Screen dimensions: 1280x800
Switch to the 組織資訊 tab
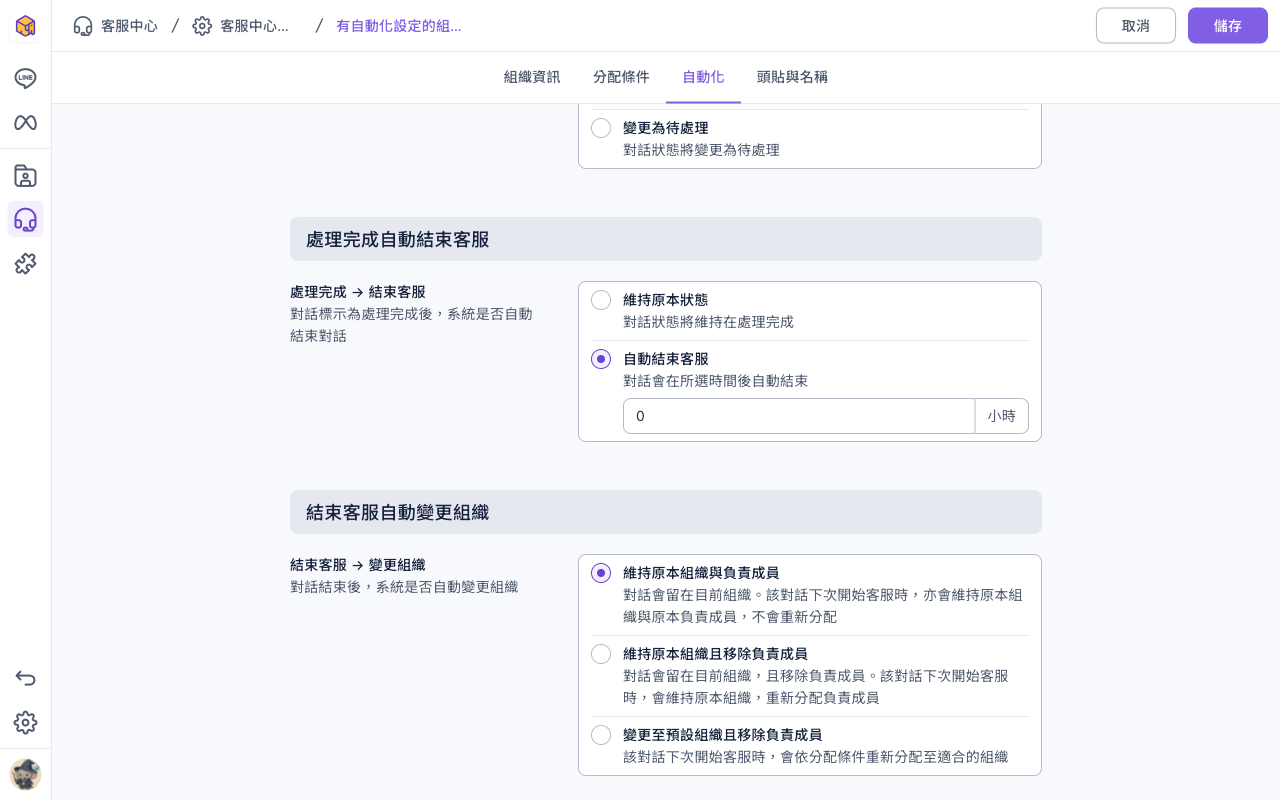532,77
